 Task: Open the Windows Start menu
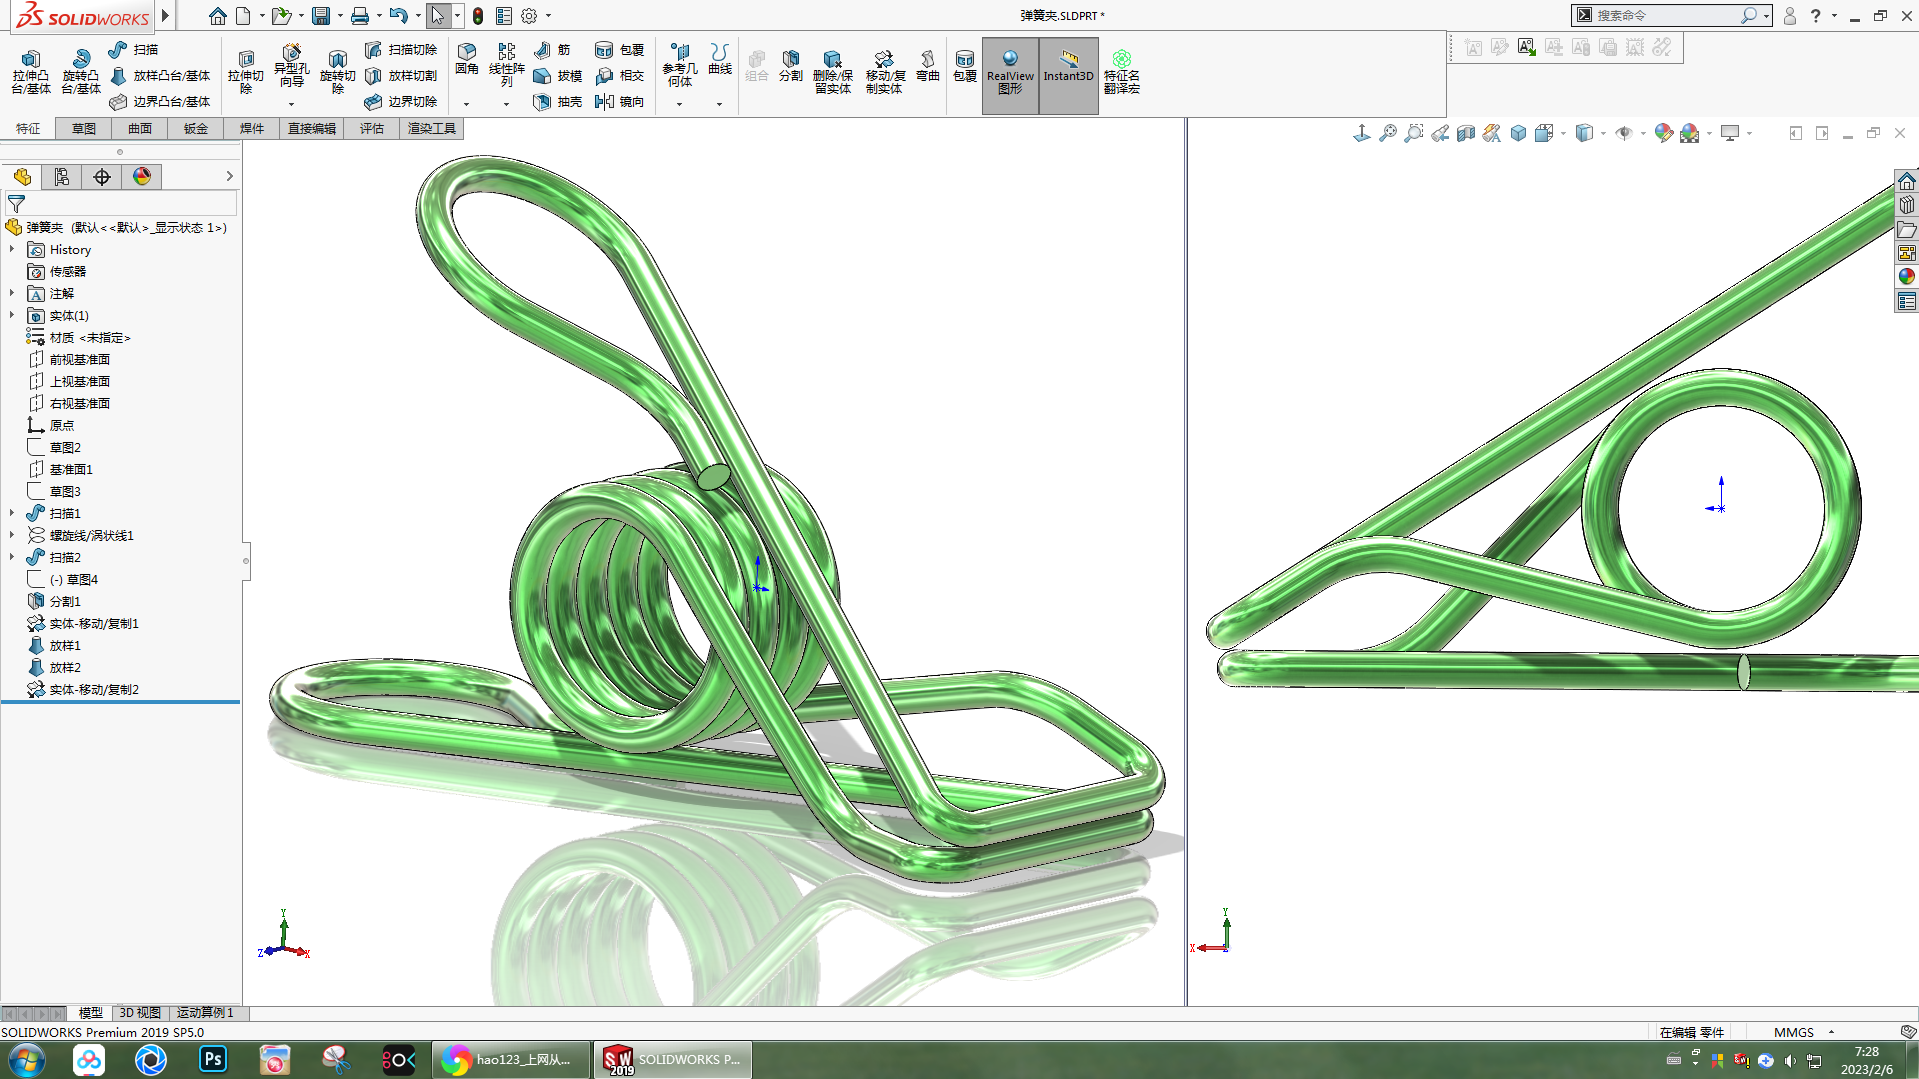click(x=26, y=1059)
